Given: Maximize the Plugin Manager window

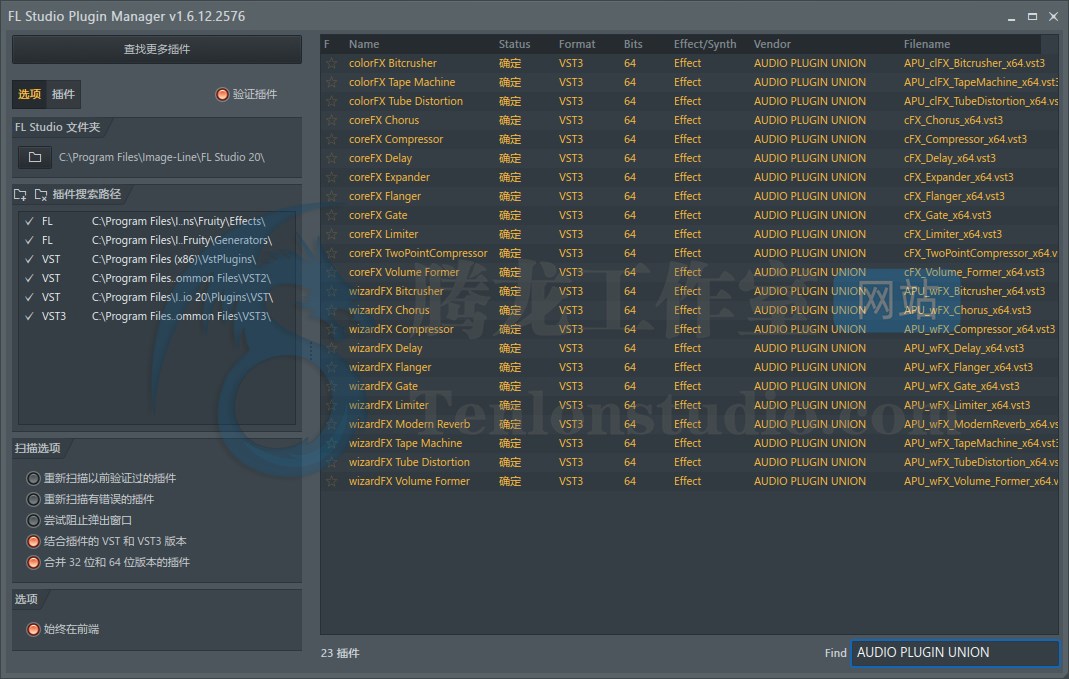Looking at the screenshot, I should point(1032,16).
